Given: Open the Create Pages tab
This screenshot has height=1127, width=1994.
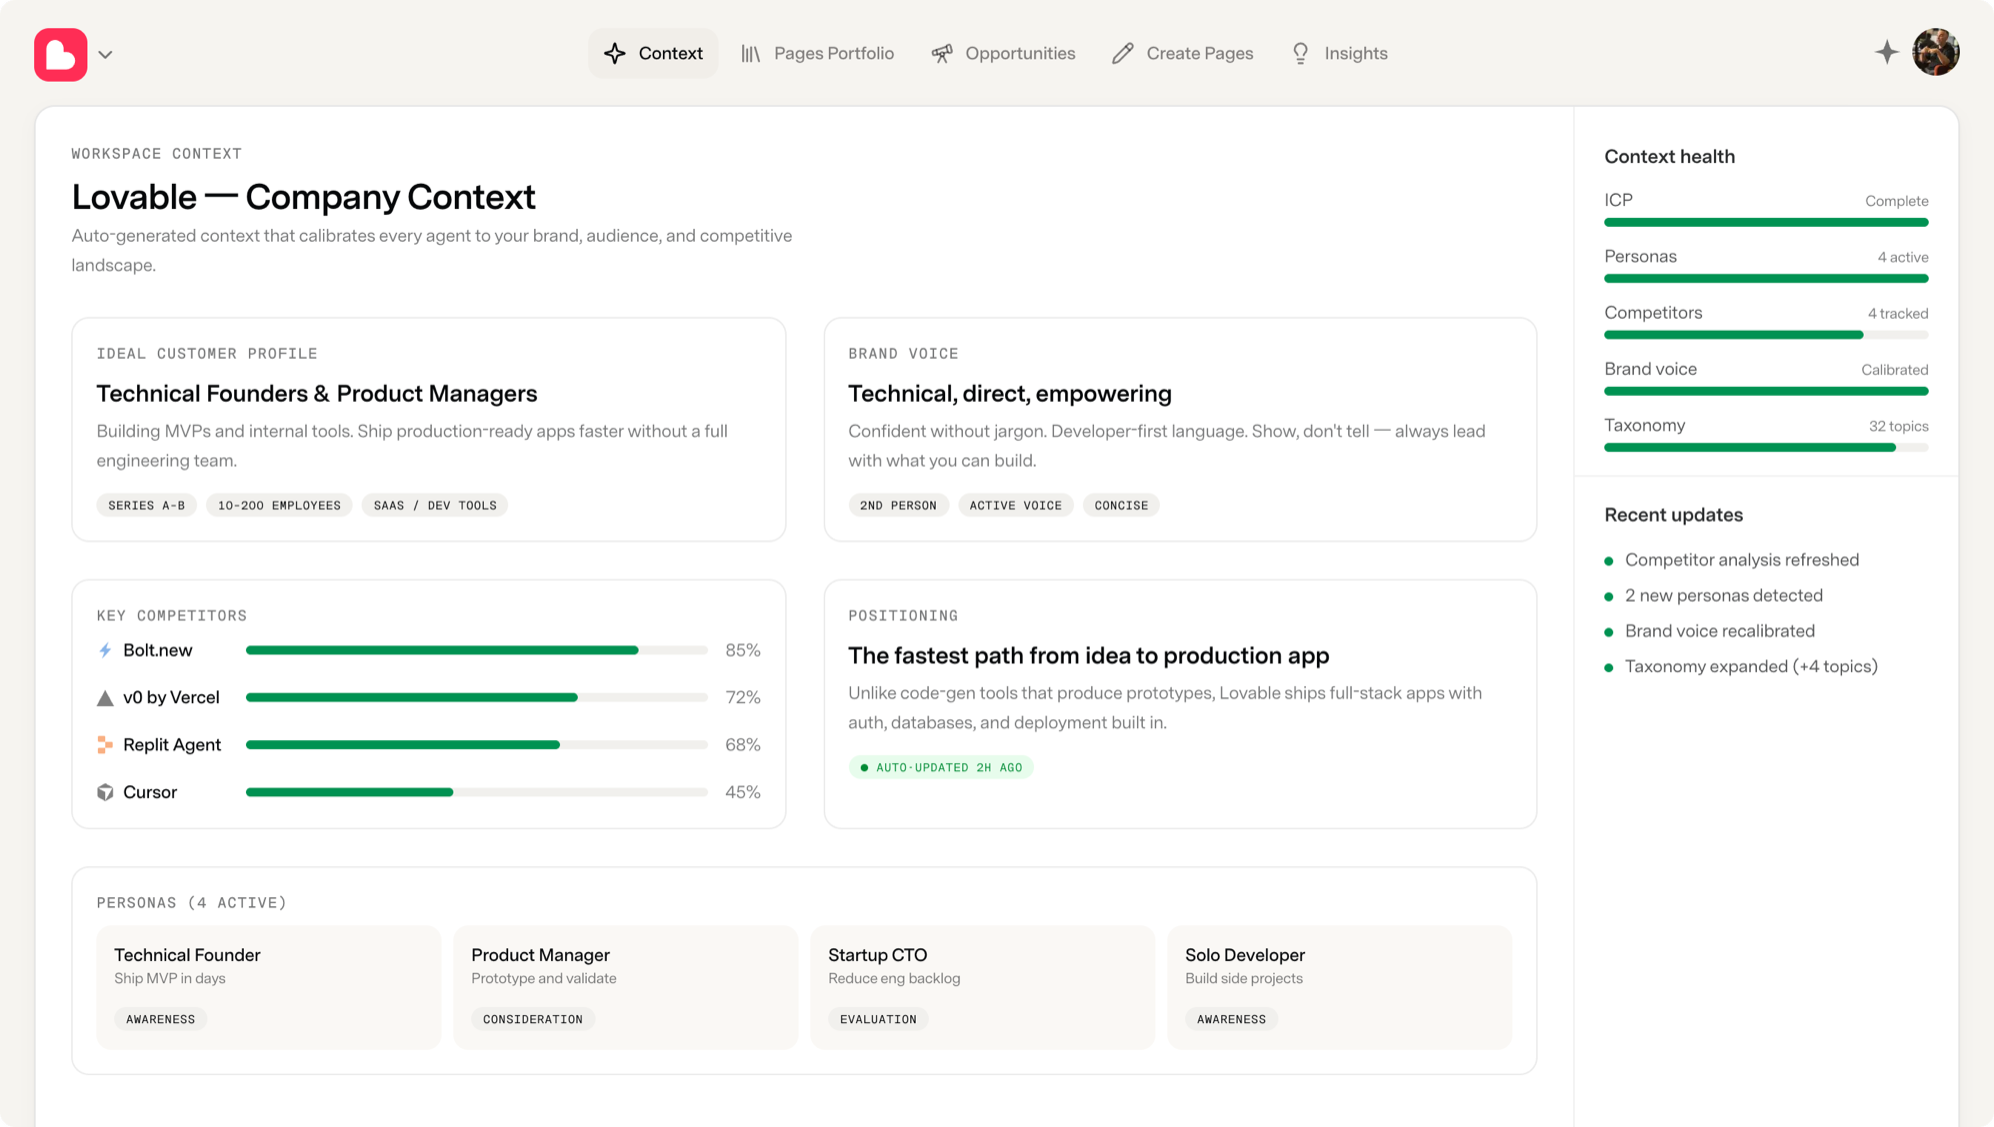Looking at the screenshot, I should pyautogui.click(x=1183, y=53).
